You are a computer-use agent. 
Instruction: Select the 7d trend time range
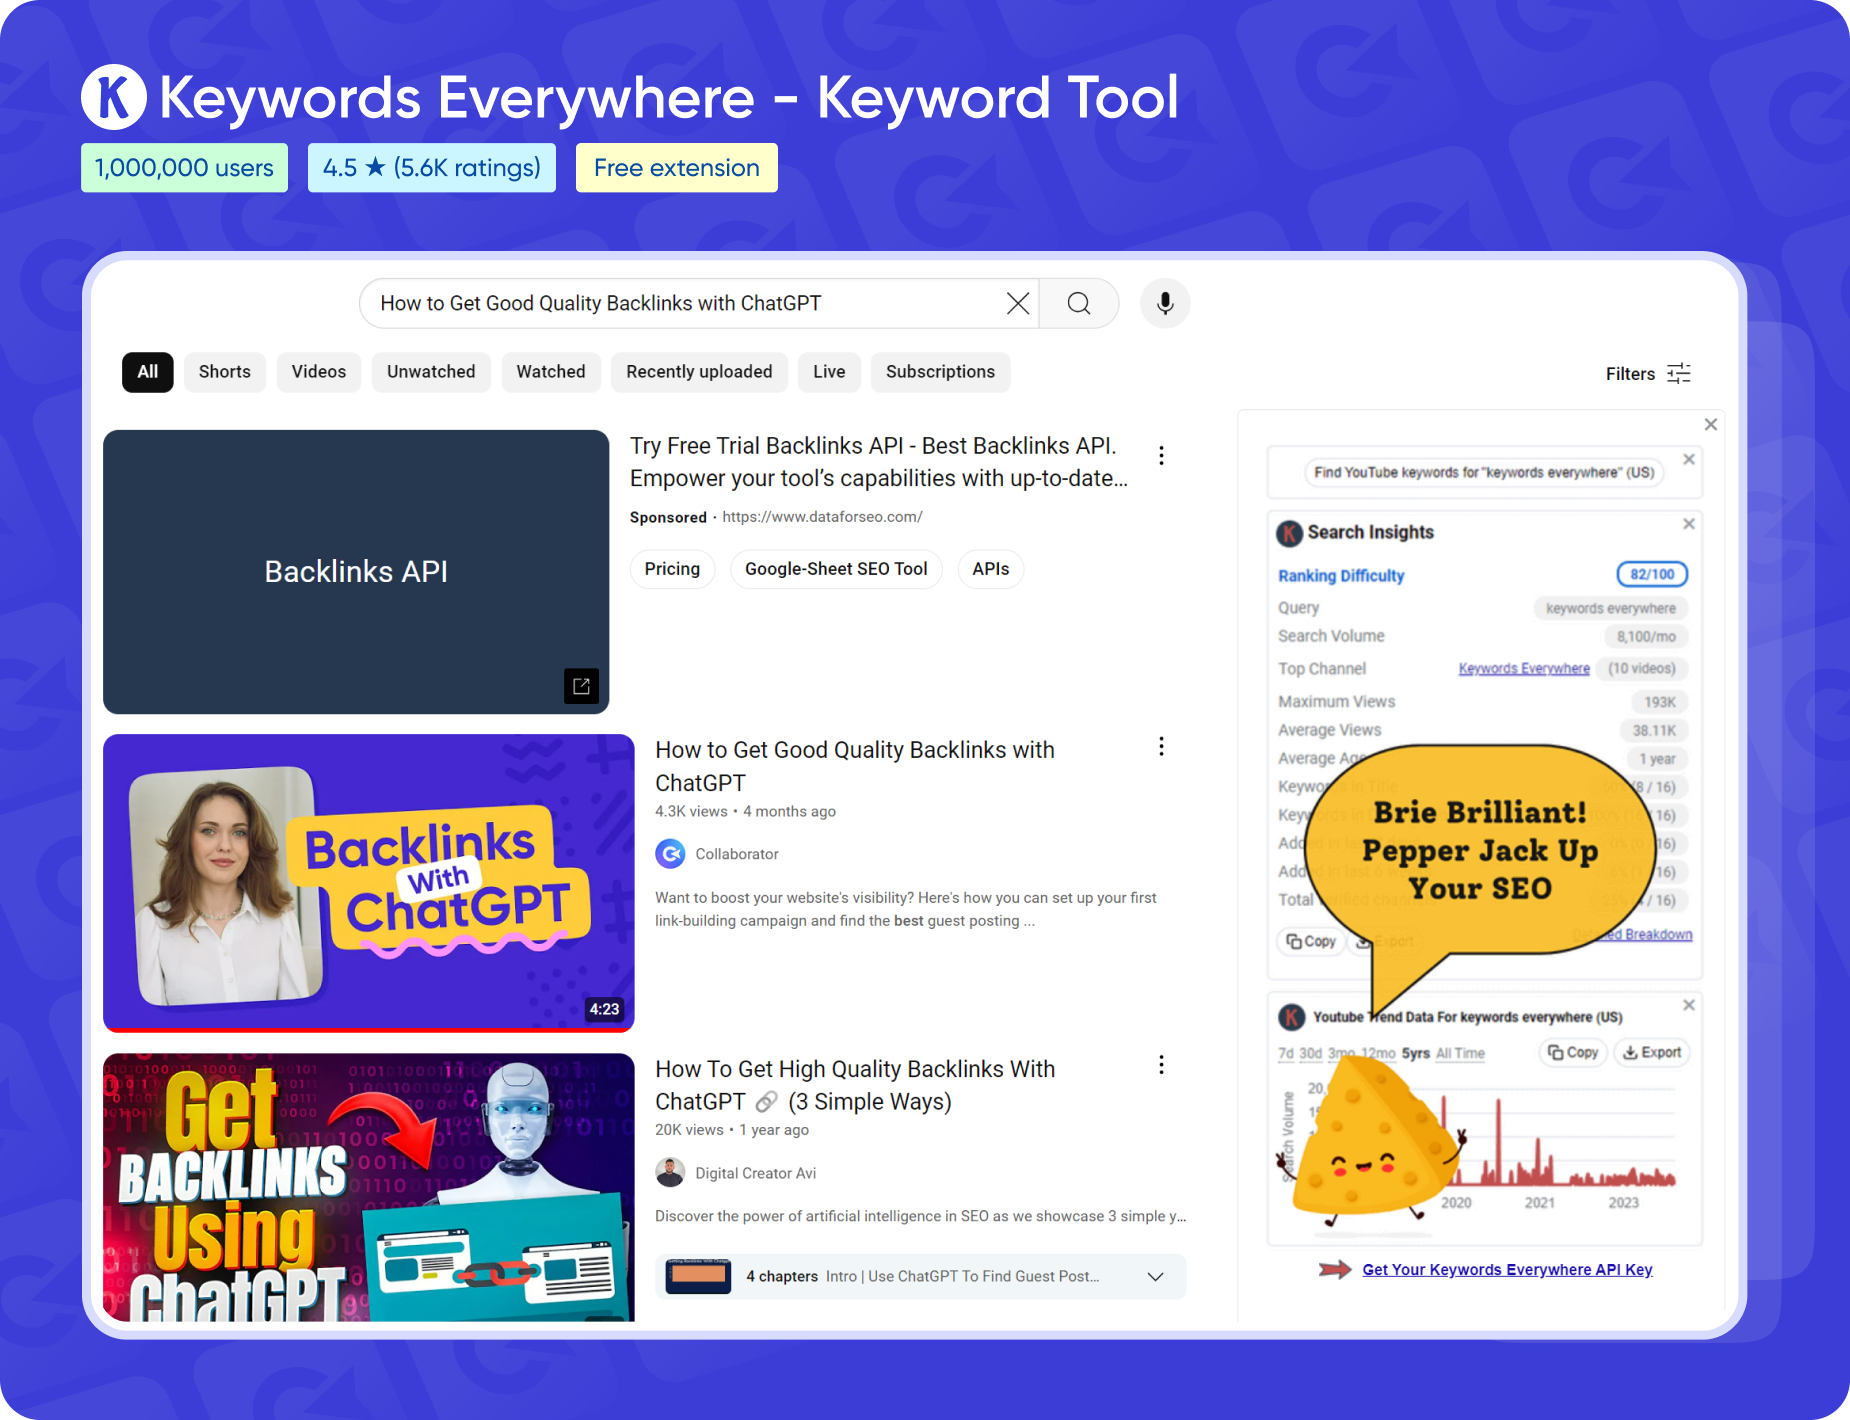(1287, 1053)
